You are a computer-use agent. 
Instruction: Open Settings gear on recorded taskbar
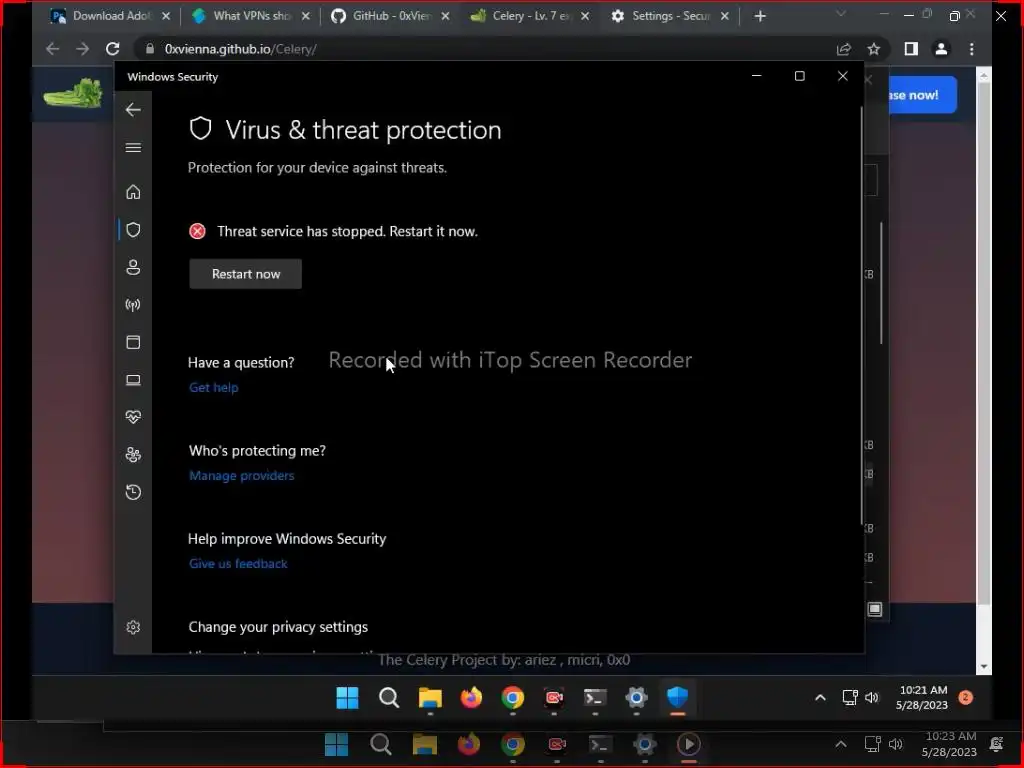tap(637, 698)
